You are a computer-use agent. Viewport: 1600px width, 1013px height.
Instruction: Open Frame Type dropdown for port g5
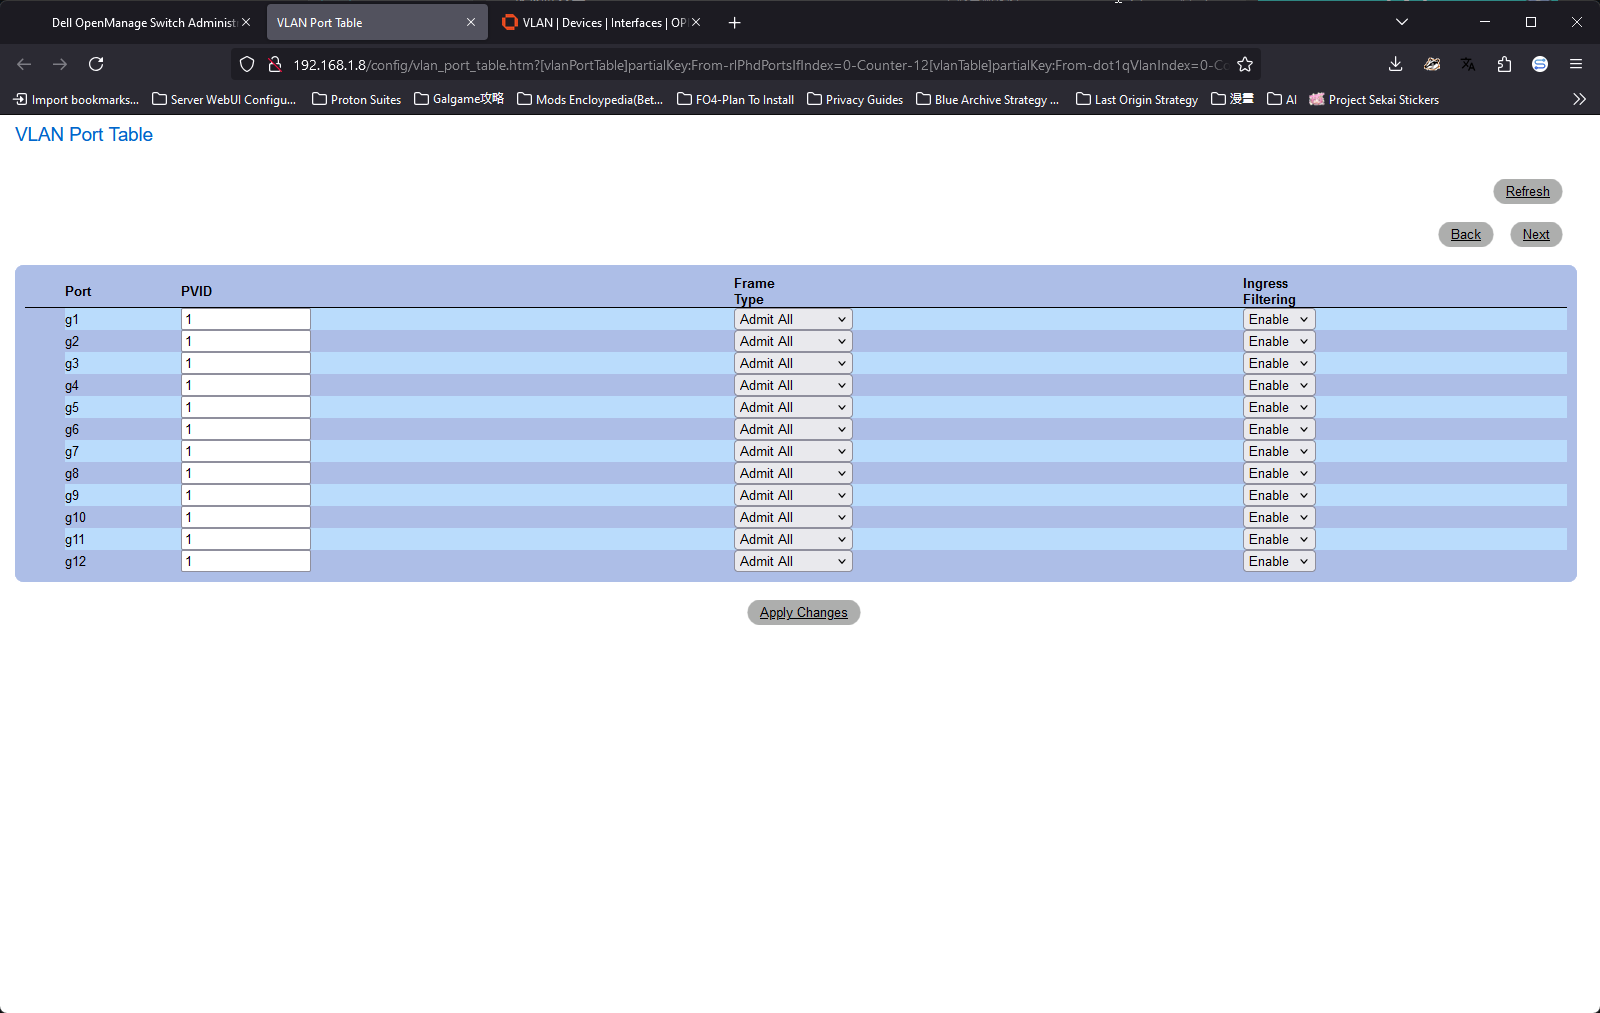[x=793, y=407]
